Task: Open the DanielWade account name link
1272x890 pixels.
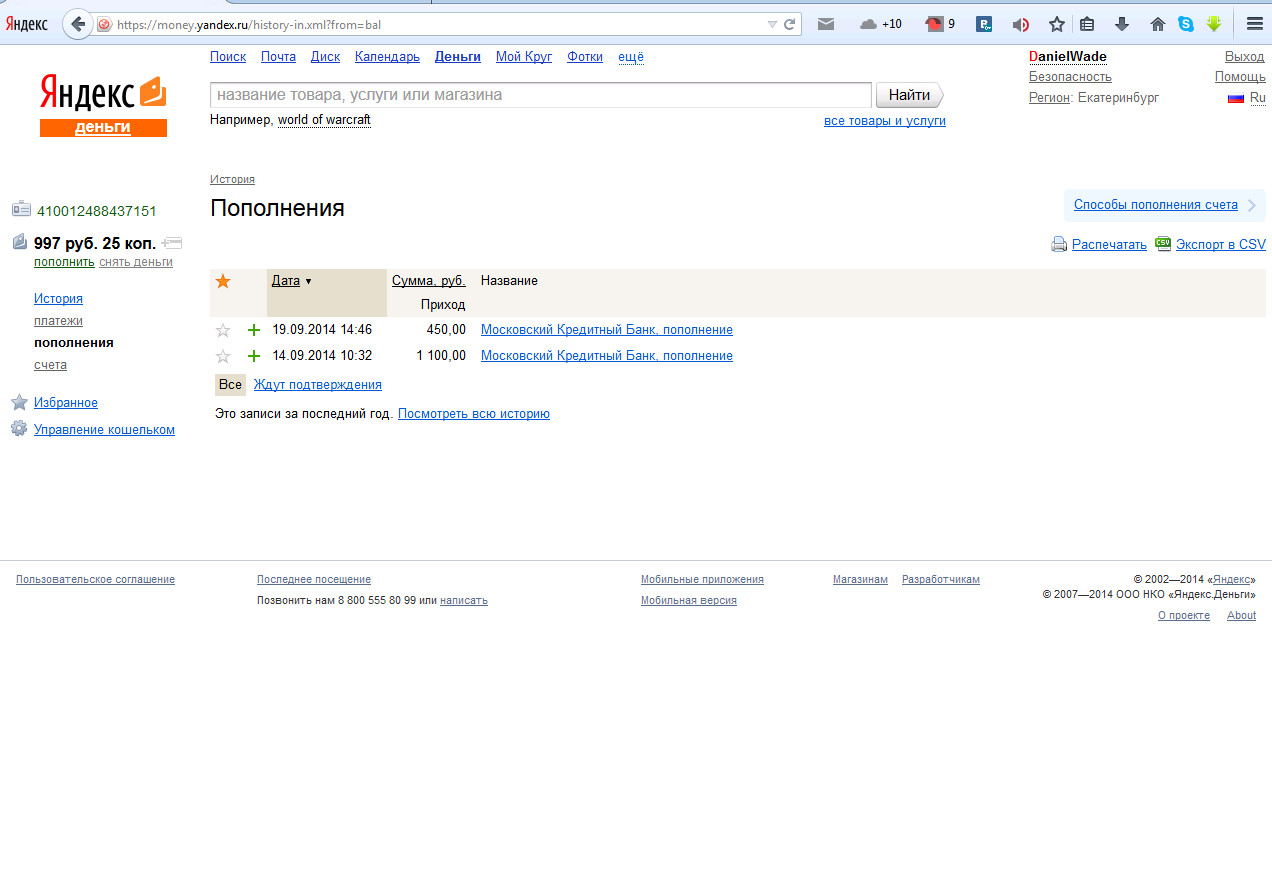Action: point(1068,57)
